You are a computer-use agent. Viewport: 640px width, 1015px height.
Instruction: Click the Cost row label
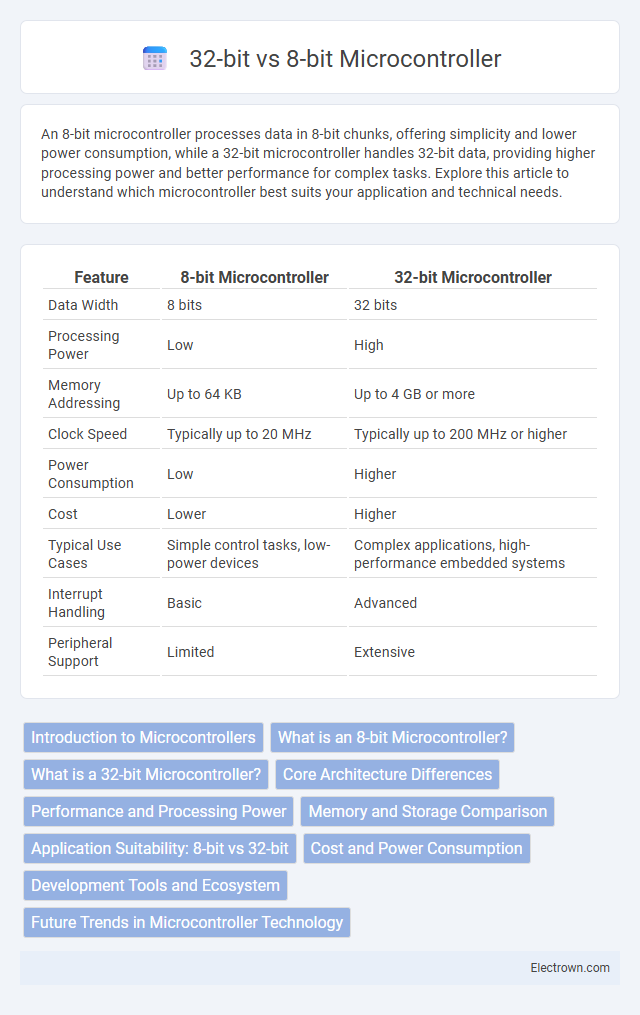click(63, 514)
